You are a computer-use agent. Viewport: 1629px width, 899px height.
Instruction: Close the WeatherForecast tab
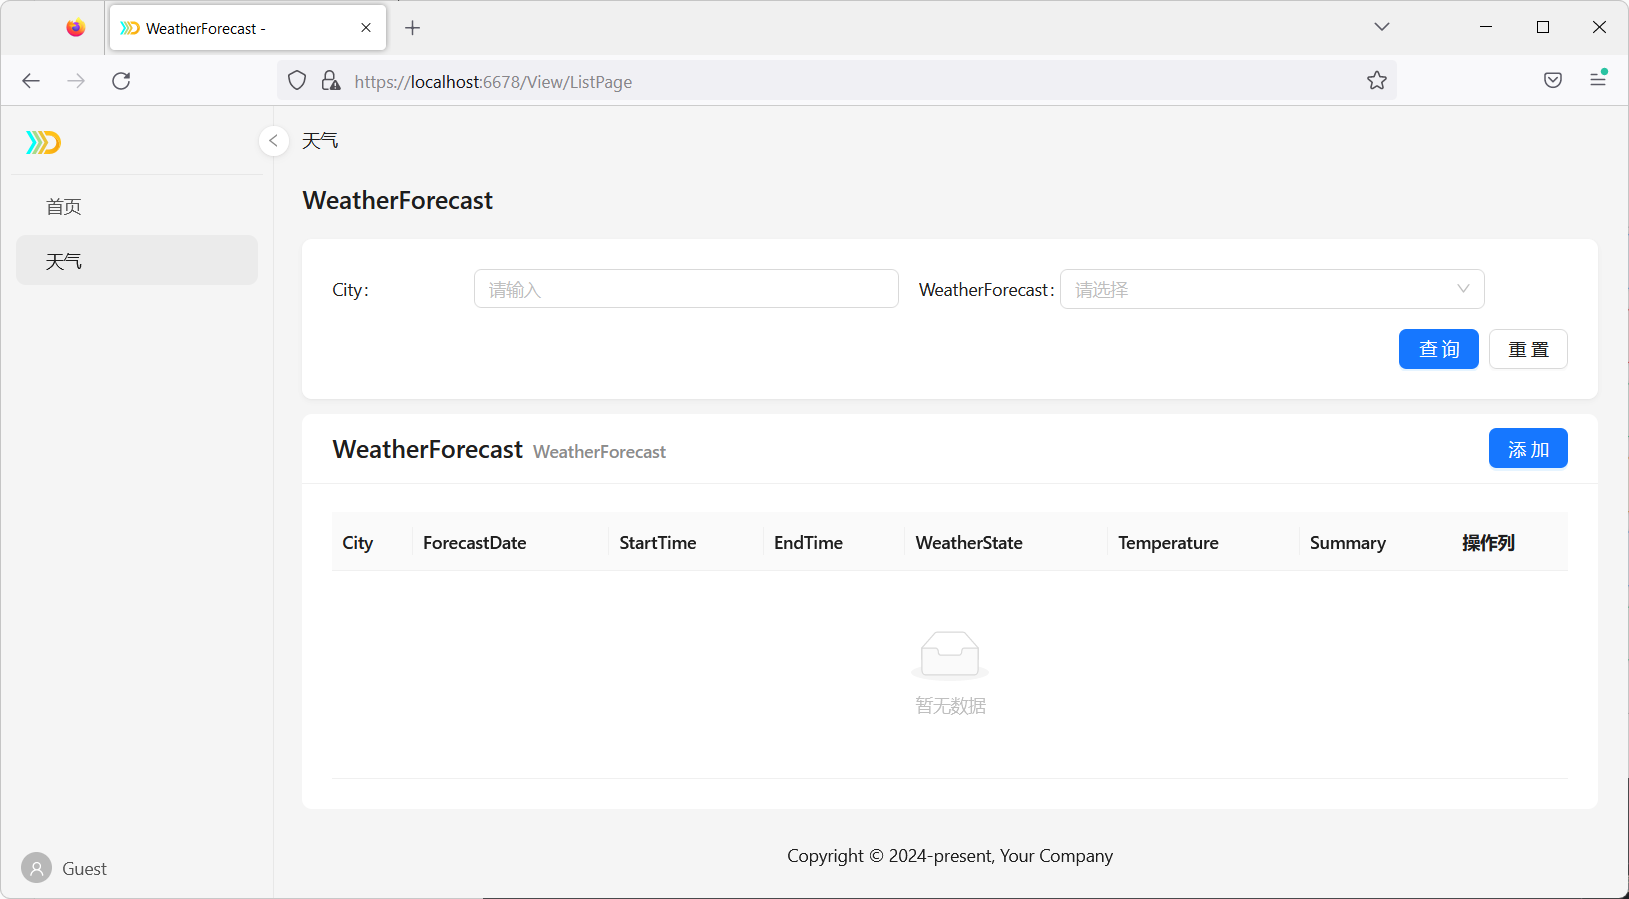pos(366,28)
